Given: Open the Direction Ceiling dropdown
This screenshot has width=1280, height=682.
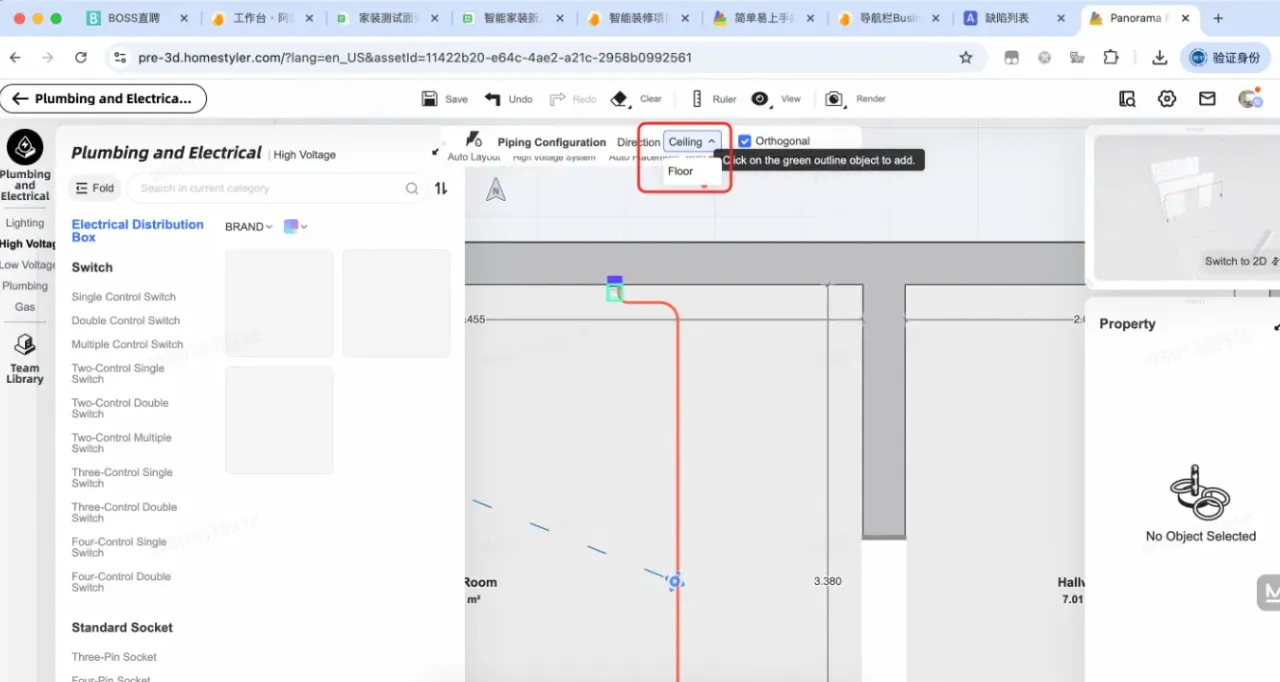Looking at the screenshot, I should [691, 142].
